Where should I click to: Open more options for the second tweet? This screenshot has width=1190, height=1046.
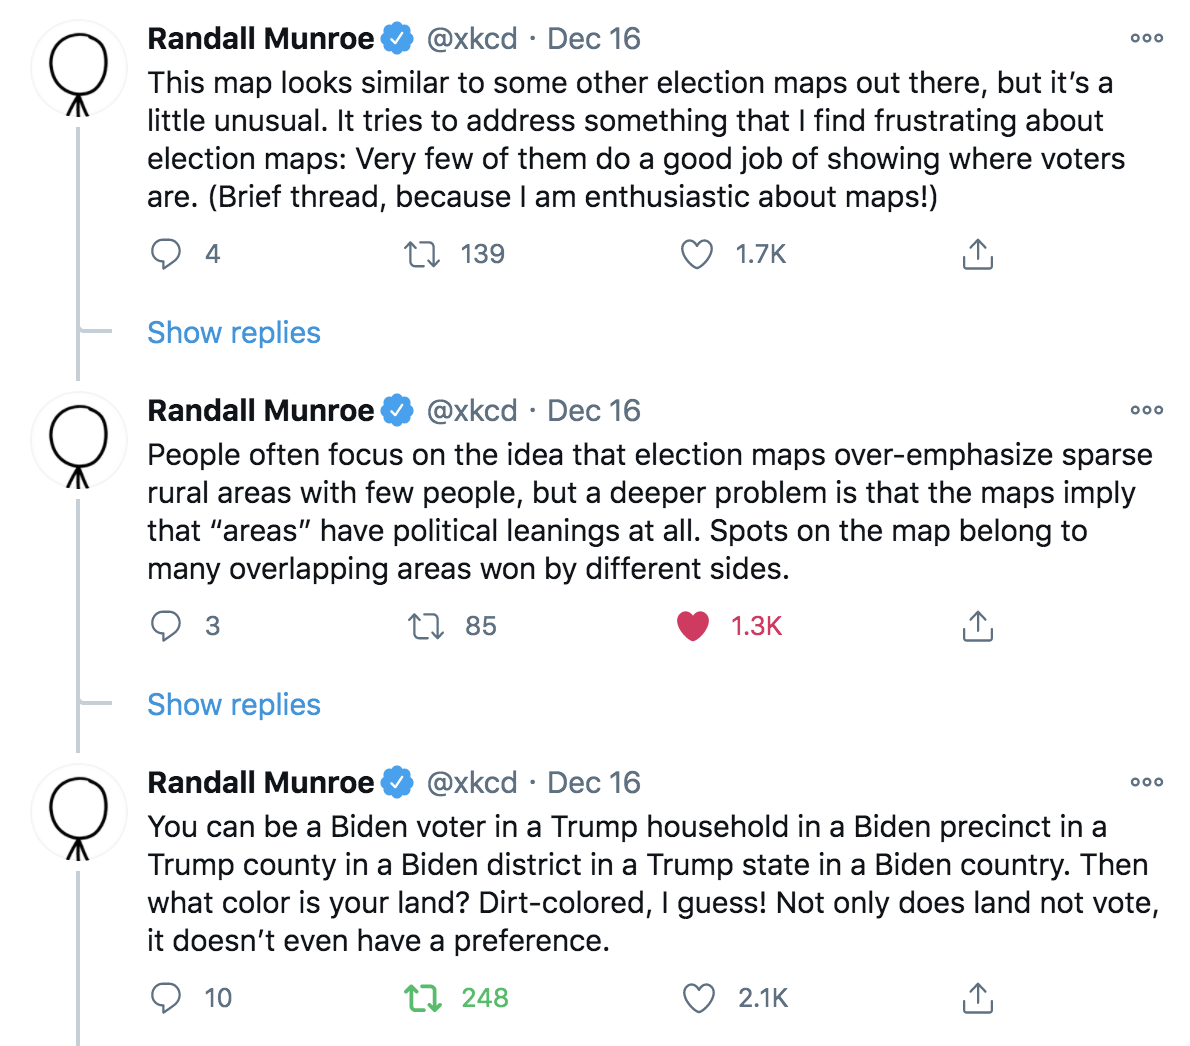coord(1146,410)
